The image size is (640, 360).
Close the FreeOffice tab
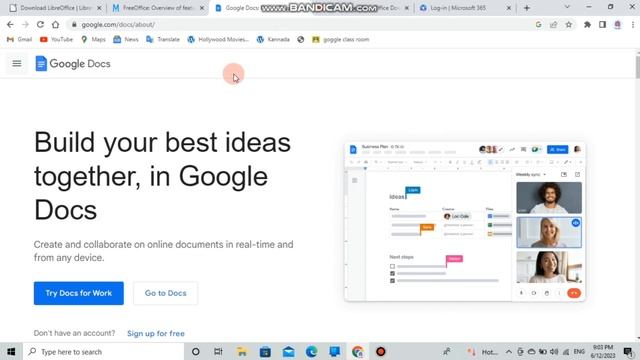pos(202,8)
